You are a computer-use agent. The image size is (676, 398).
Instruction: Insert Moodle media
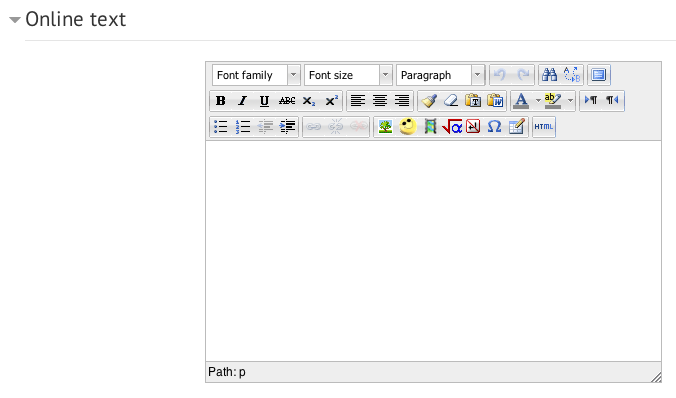tap(430, 127)
